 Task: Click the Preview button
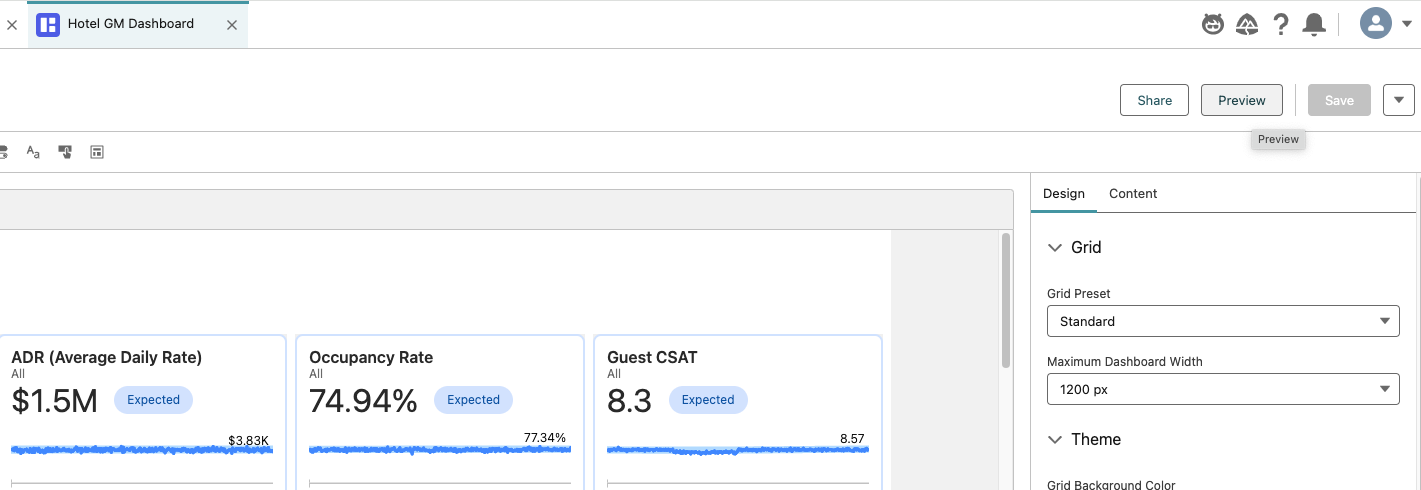(1241, 100)
